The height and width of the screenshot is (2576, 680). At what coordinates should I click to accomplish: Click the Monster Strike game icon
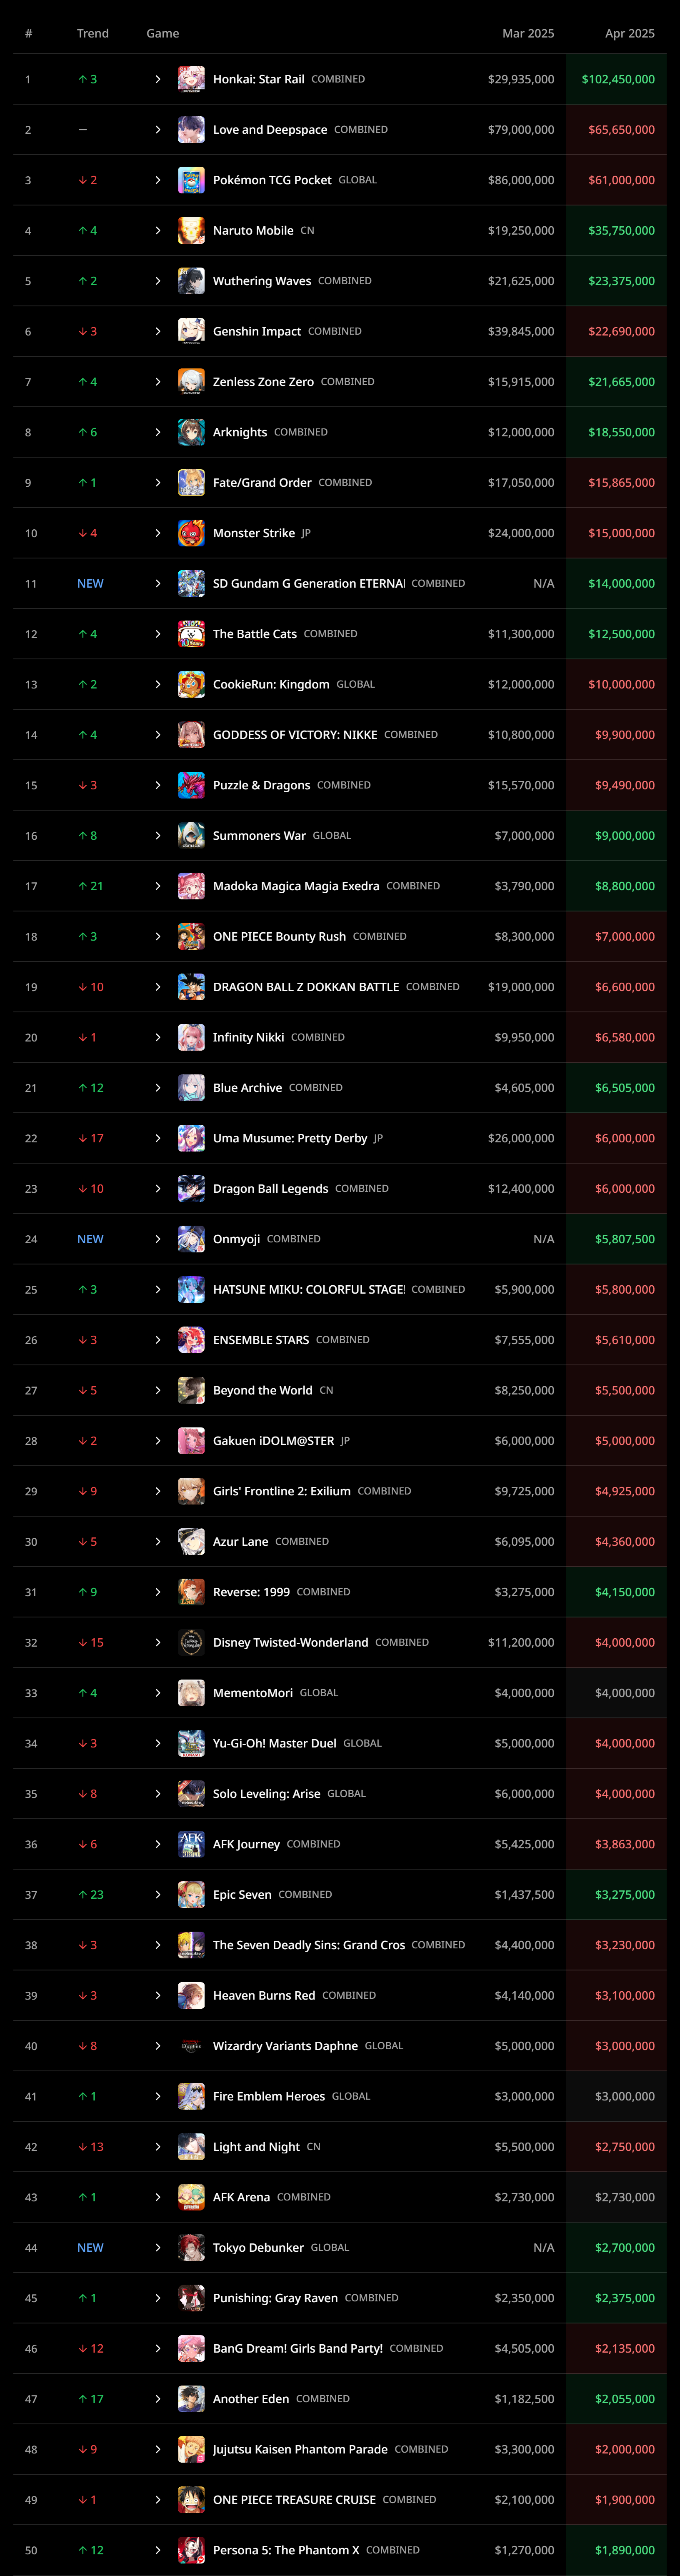click(191, 533)
